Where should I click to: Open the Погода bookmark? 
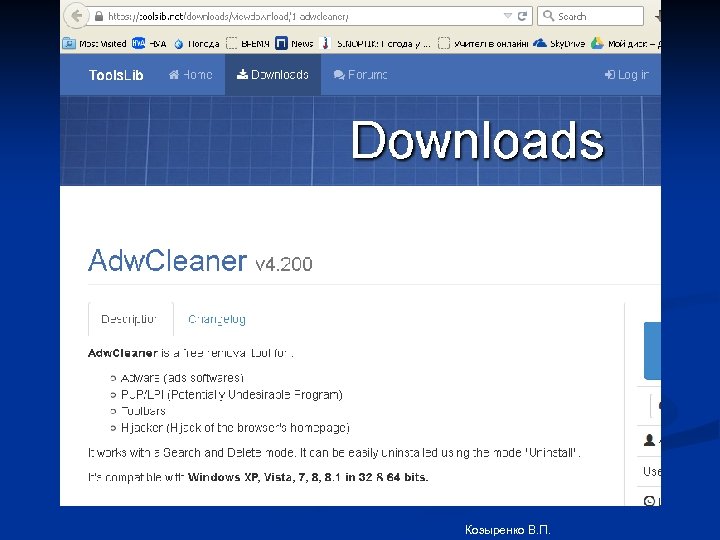tap(197, 44)
